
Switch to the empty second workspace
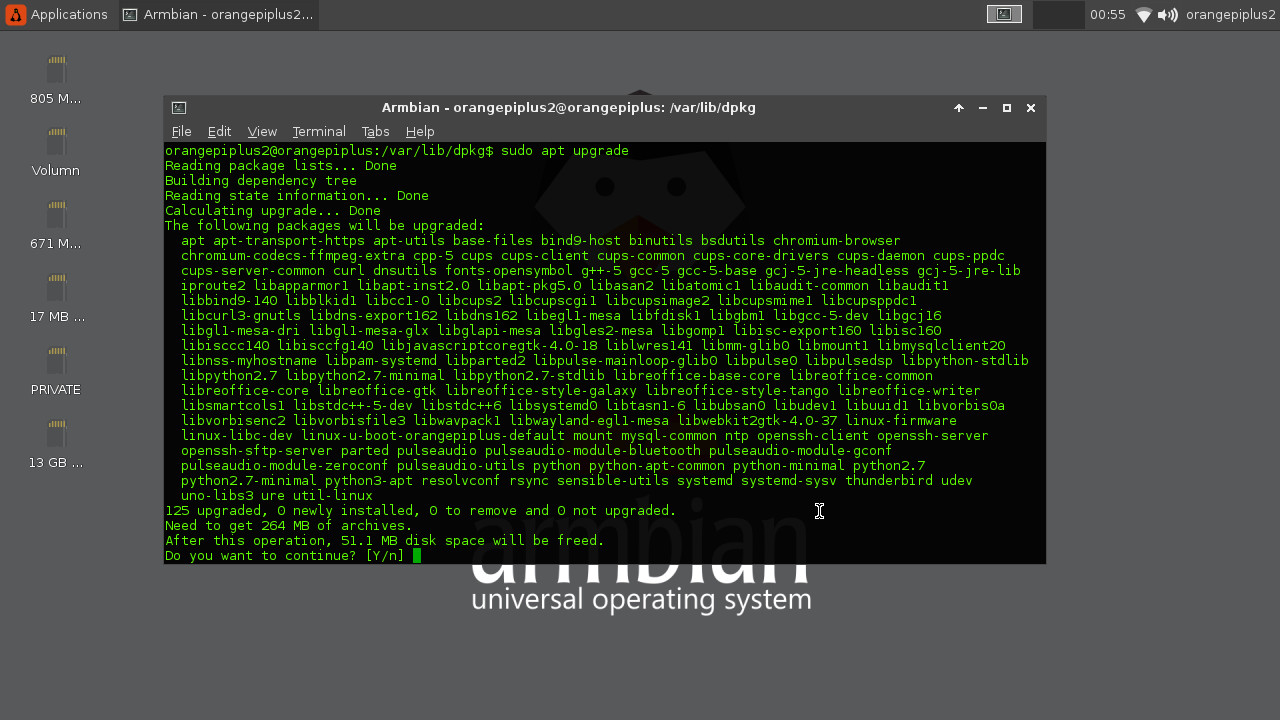click(1058, 14)
